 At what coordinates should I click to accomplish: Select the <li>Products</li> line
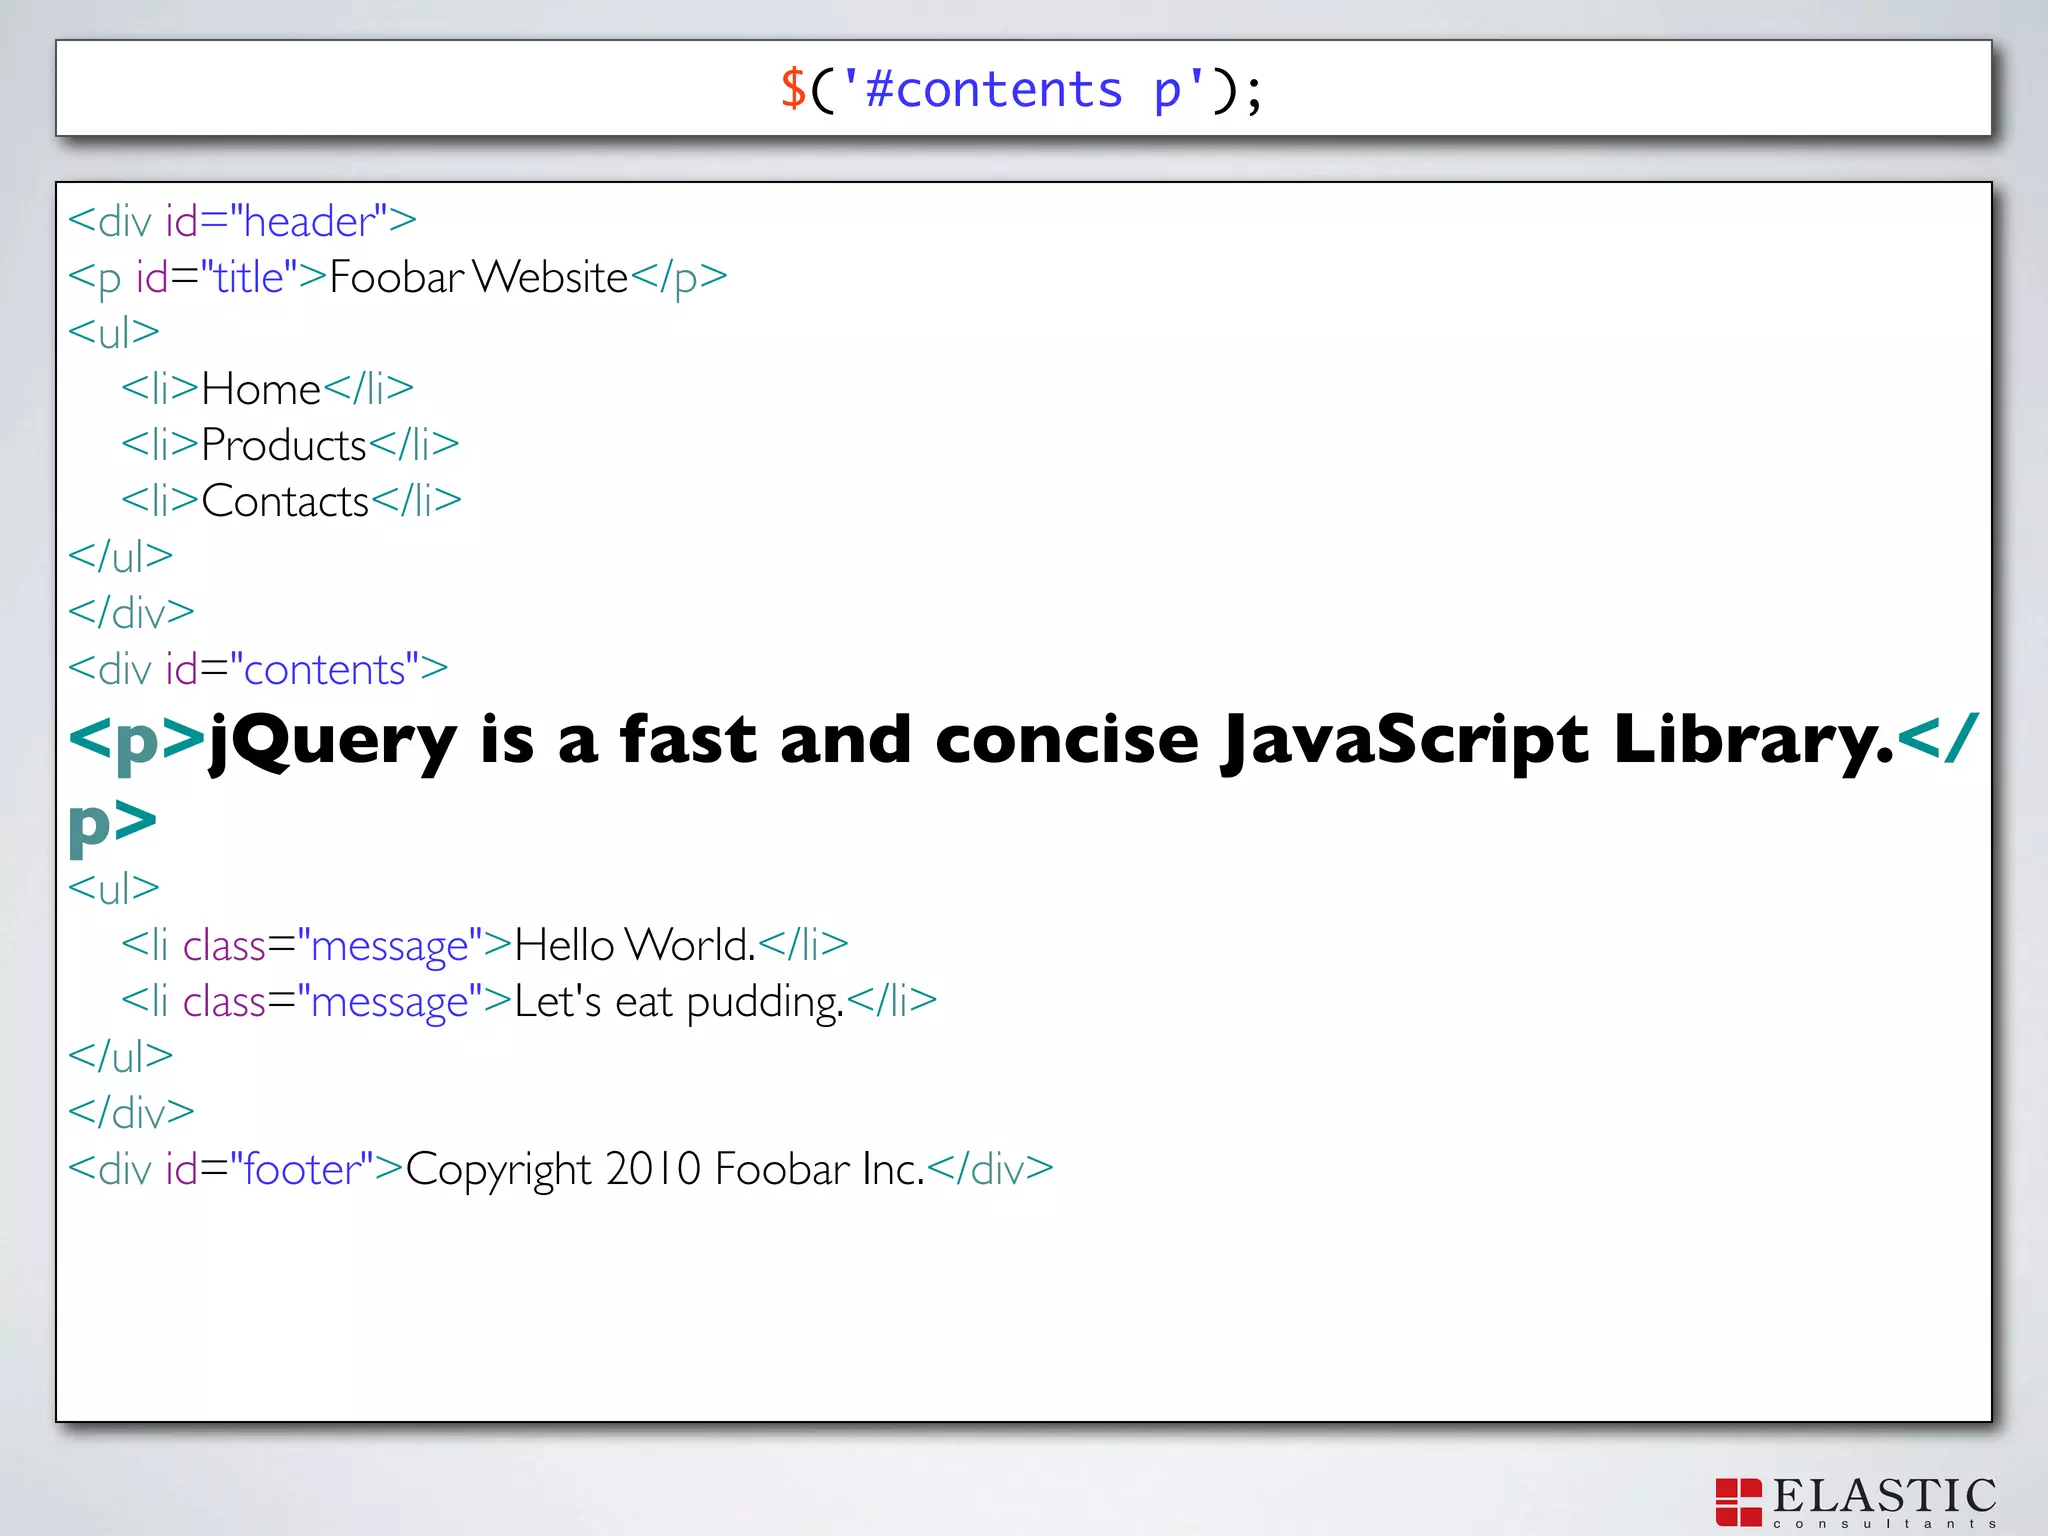290,444
